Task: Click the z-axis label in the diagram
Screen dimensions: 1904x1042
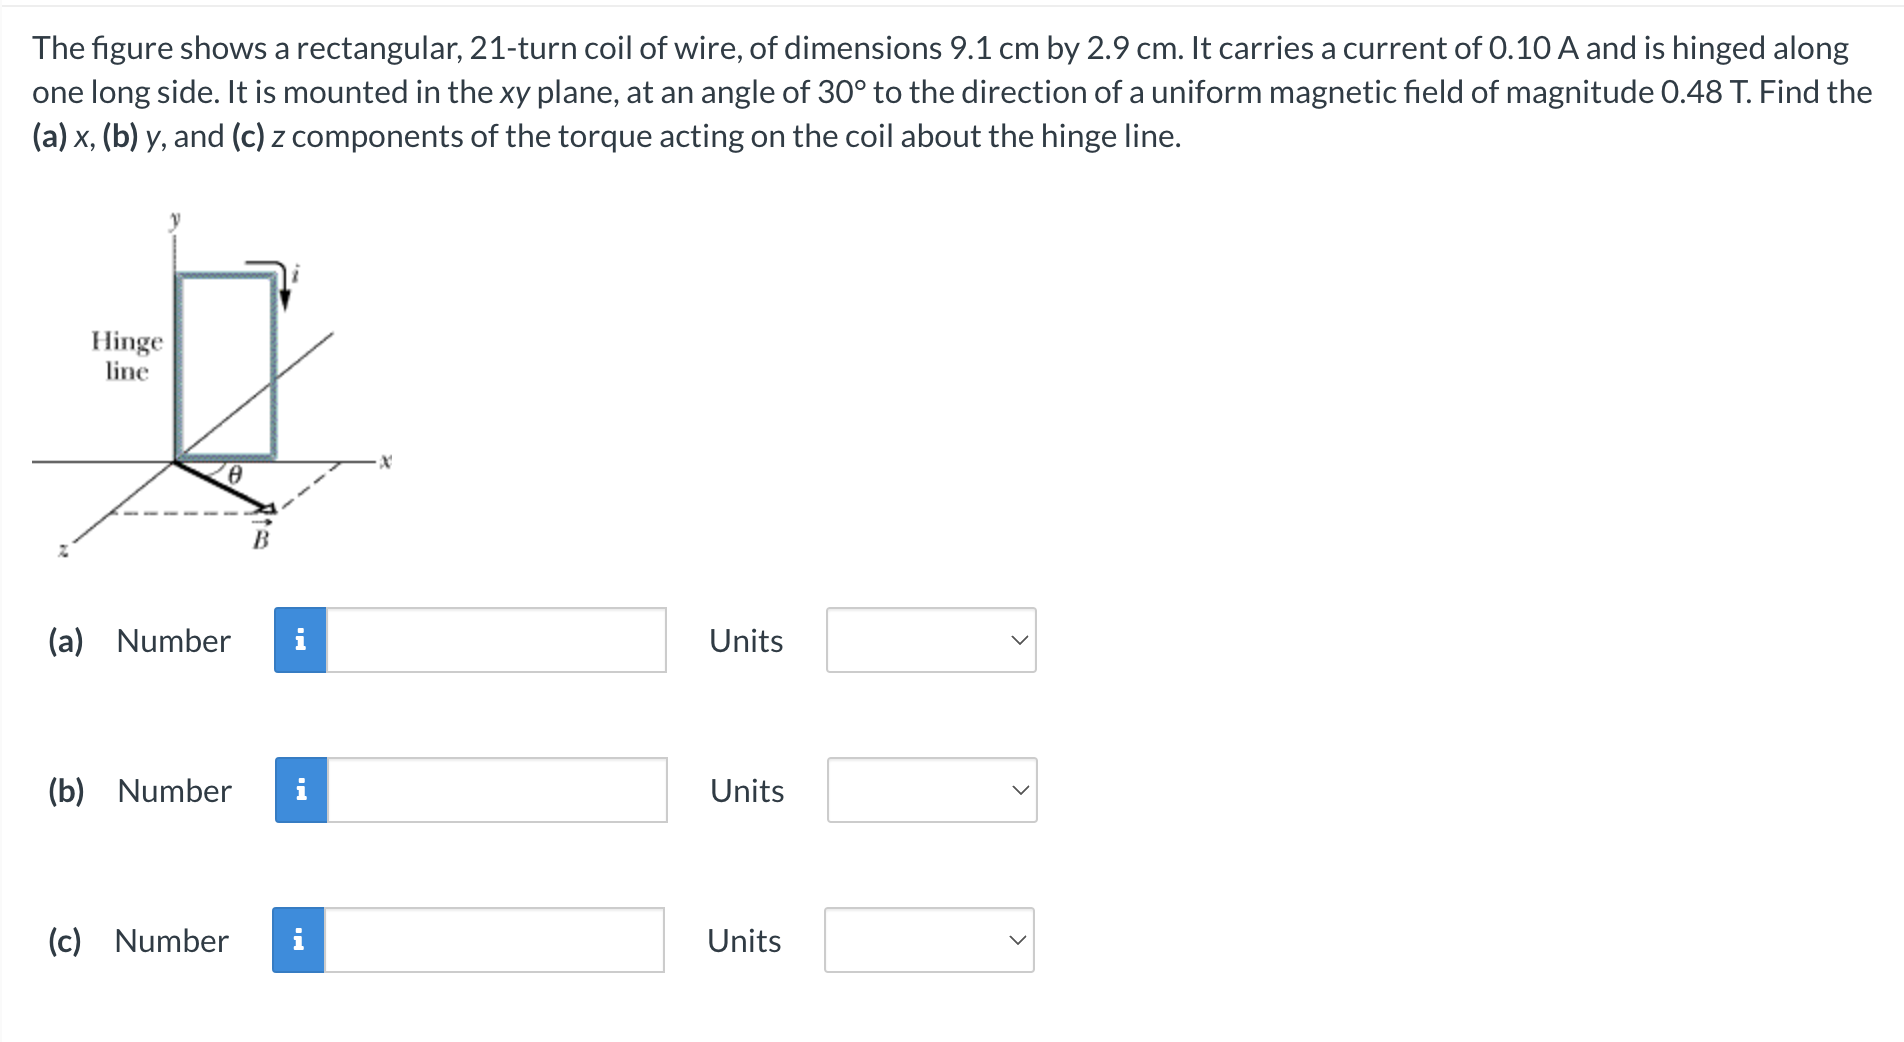Action: (63, 549)
